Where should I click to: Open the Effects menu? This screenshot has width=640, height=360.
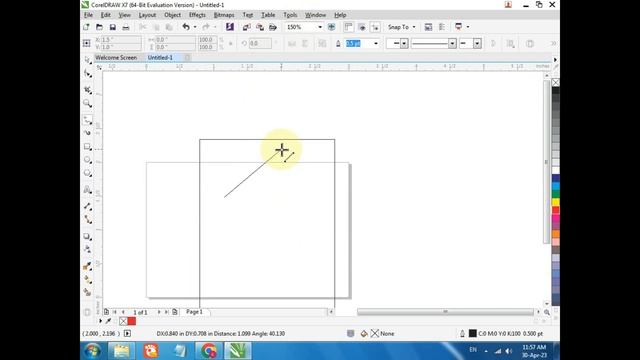point(197,15)
